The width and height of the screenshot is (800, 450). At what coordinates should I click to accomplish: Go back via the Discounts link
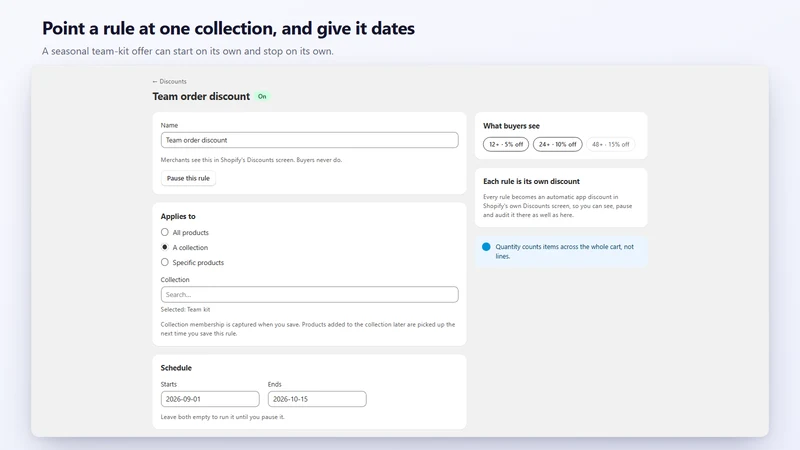pyautogui.click(x=169, y=81)
